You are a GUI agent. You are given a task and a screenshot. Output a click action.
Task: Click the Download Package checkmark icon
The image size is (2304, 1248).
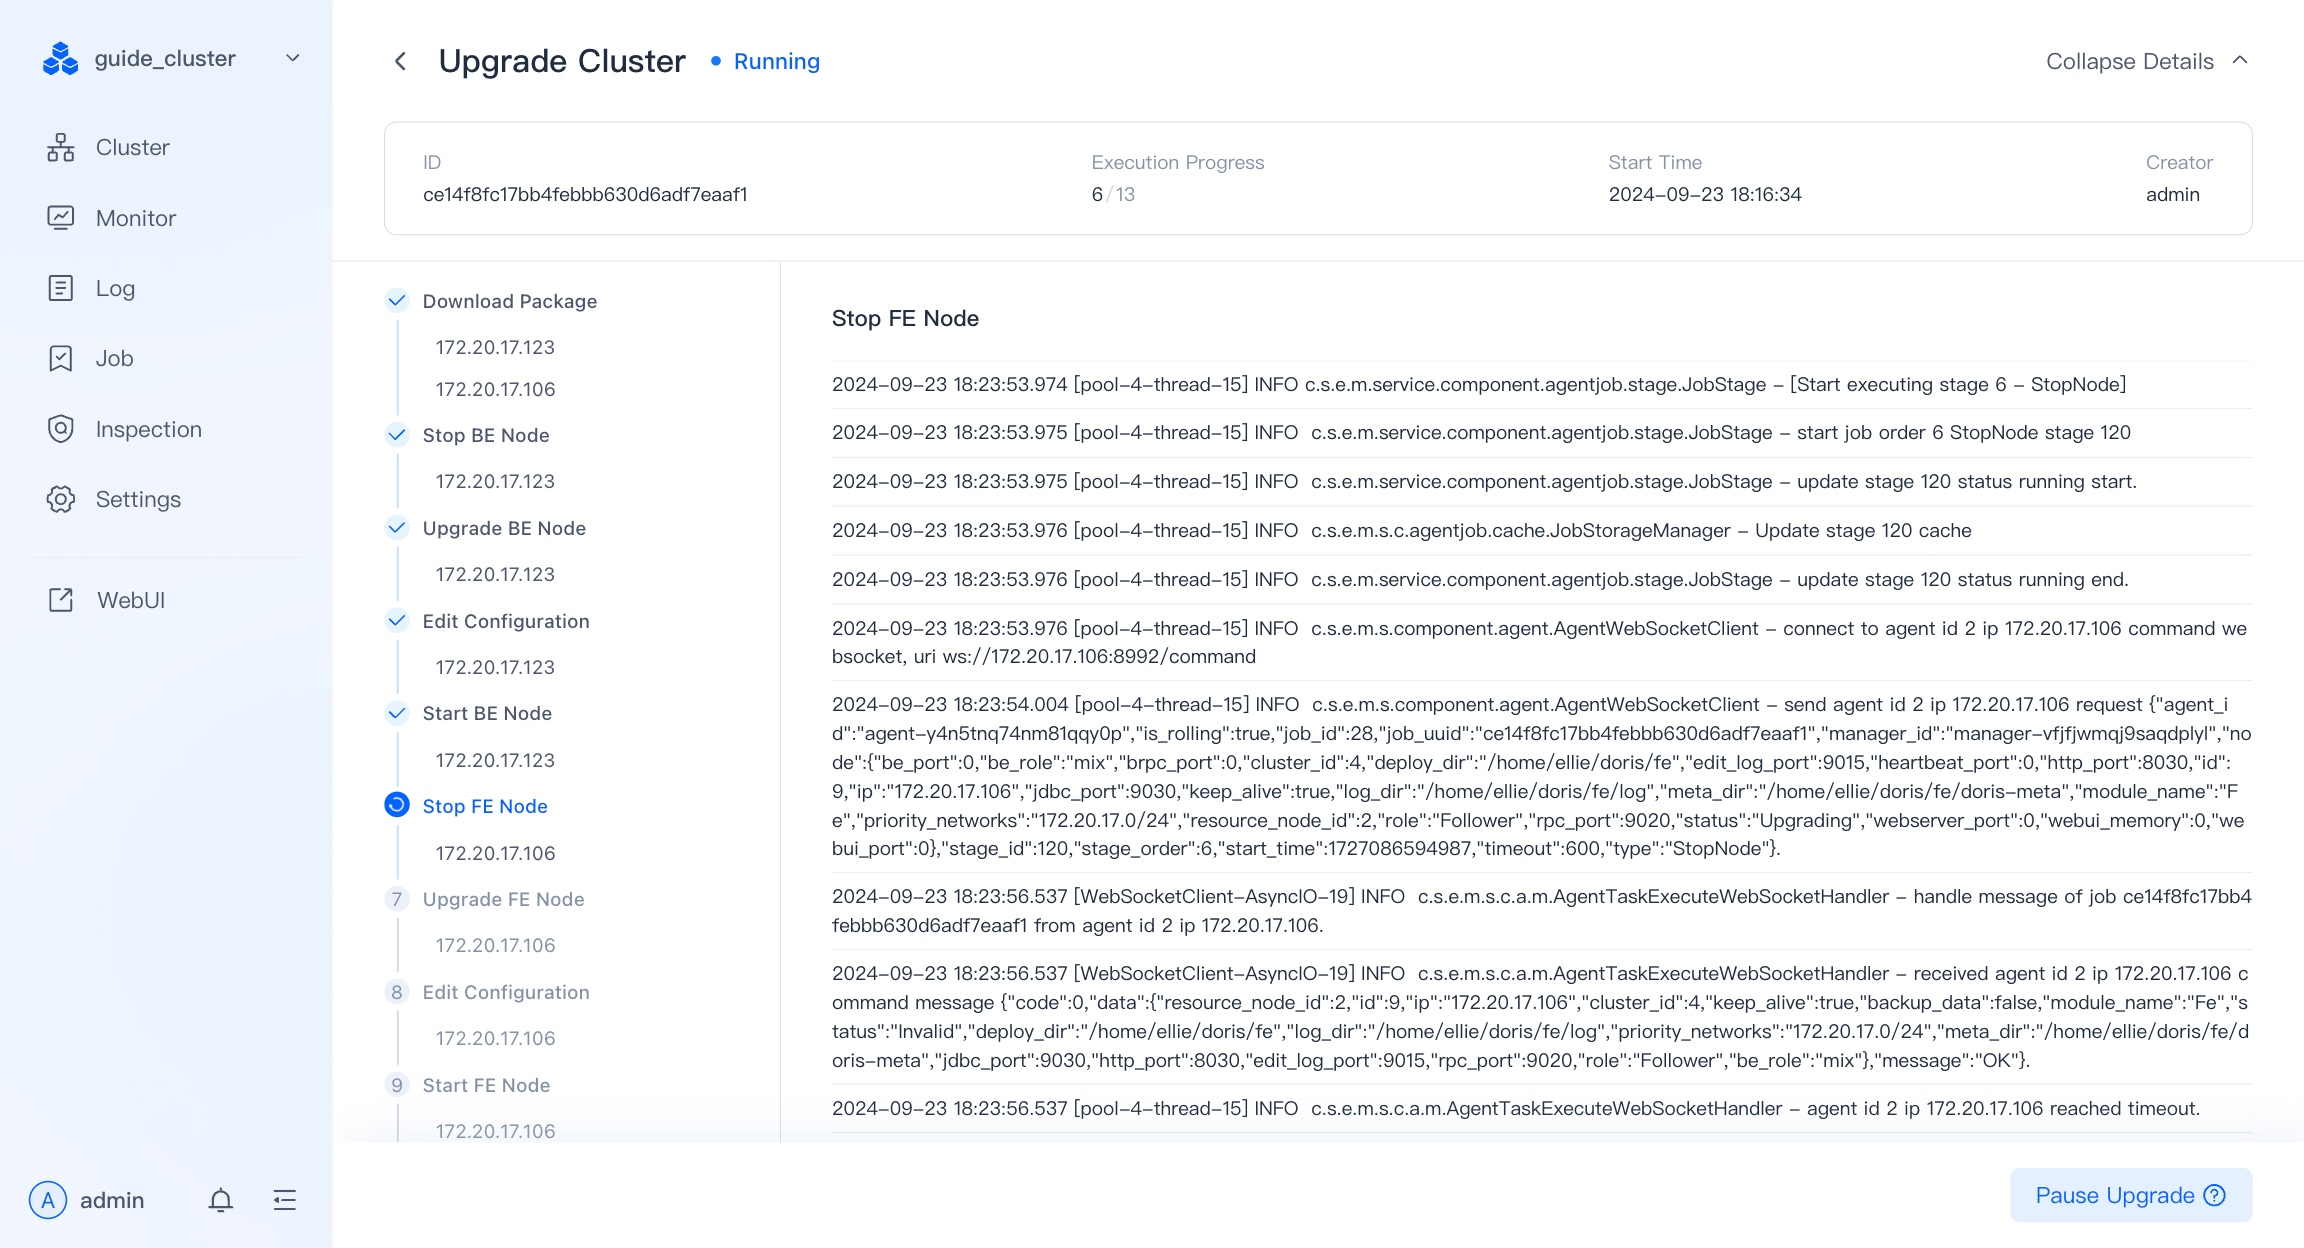click(397, 300)
